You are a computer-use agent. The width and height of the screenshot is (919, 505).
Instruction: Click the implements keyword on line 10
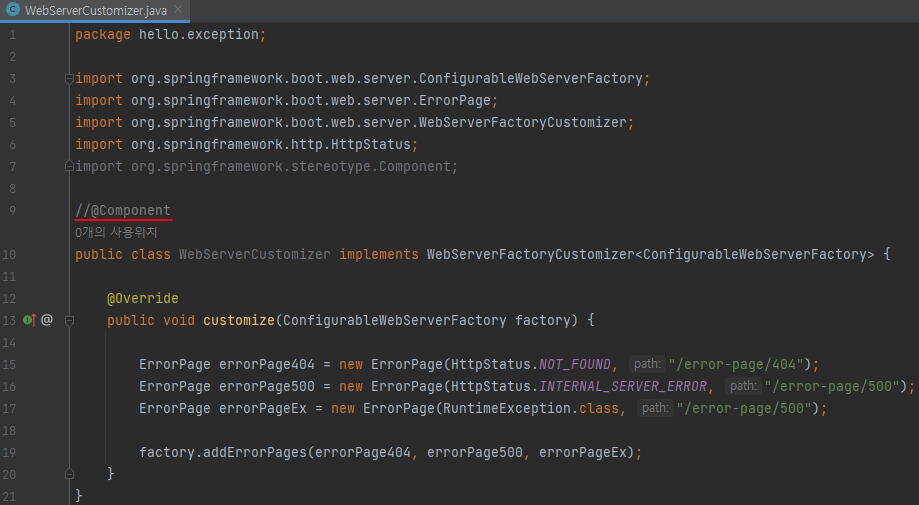click(379, 254)
